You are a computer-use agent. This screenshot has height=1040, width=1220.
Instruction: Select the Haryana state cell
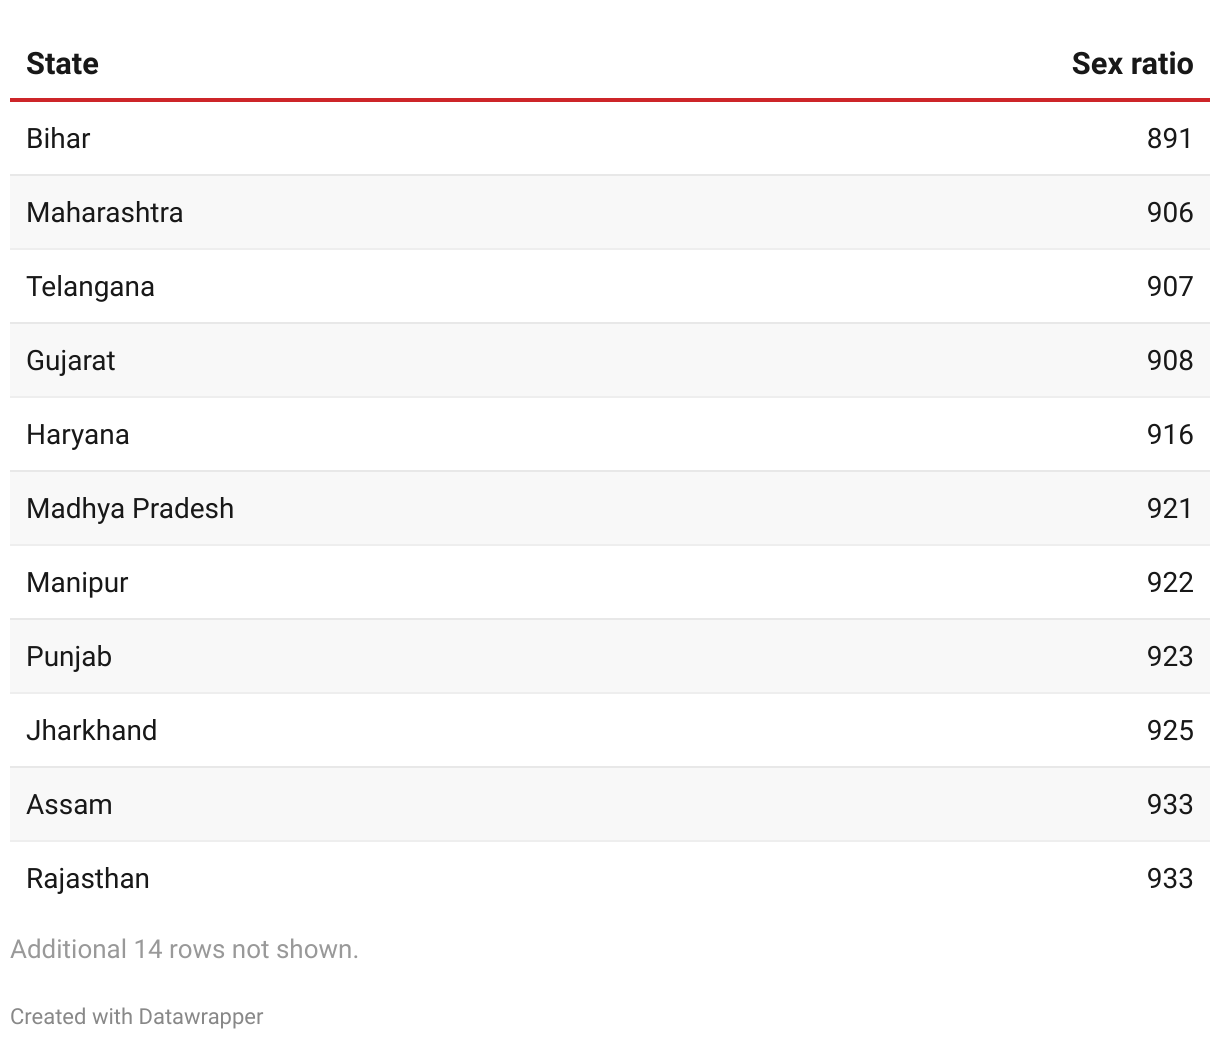point(77,435)
